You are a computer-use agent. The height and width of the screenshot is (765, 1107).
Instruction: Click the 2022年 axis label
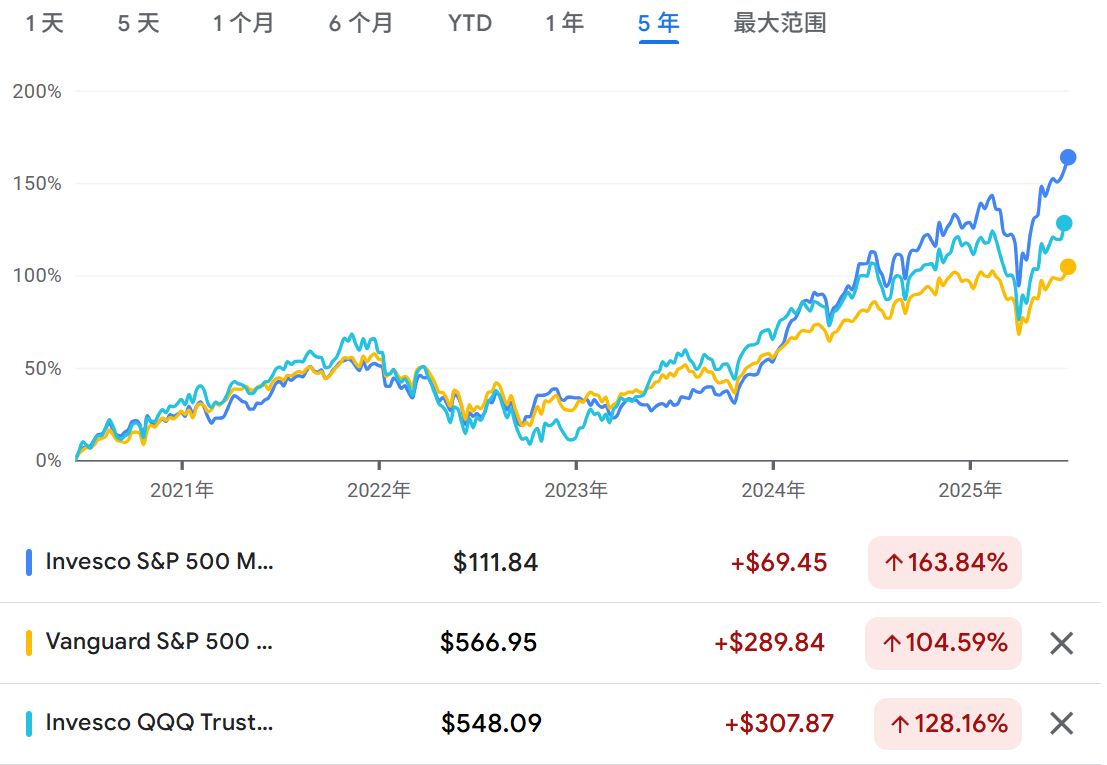tap(379, 490)
